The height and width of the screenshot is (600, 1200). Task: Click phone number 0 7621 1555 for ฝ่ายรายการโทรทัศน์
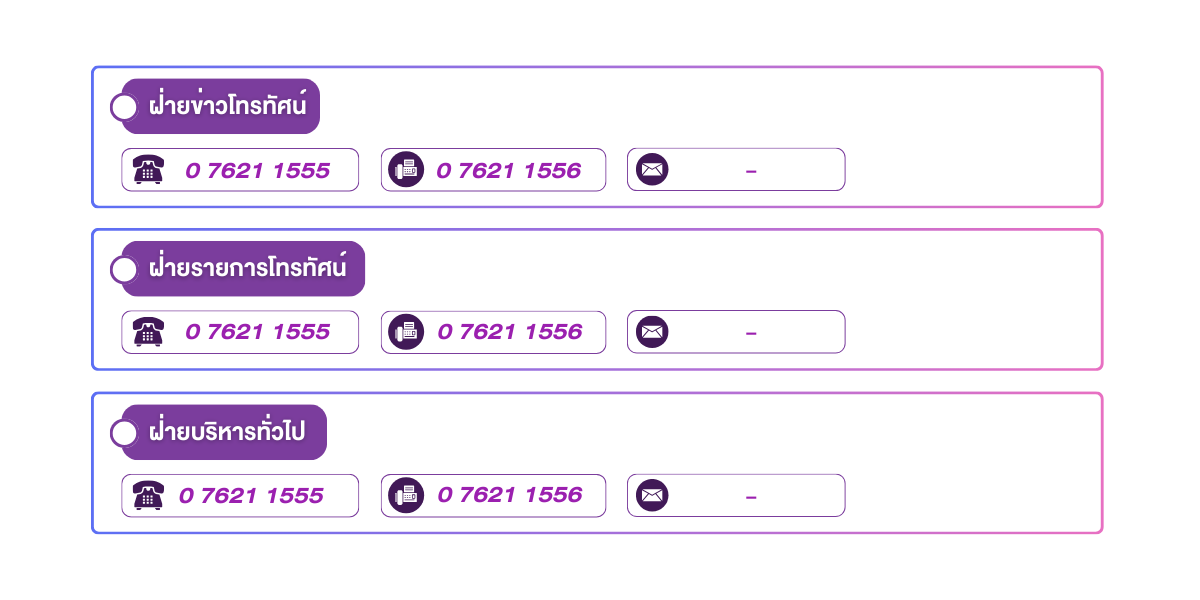(258, 332)
